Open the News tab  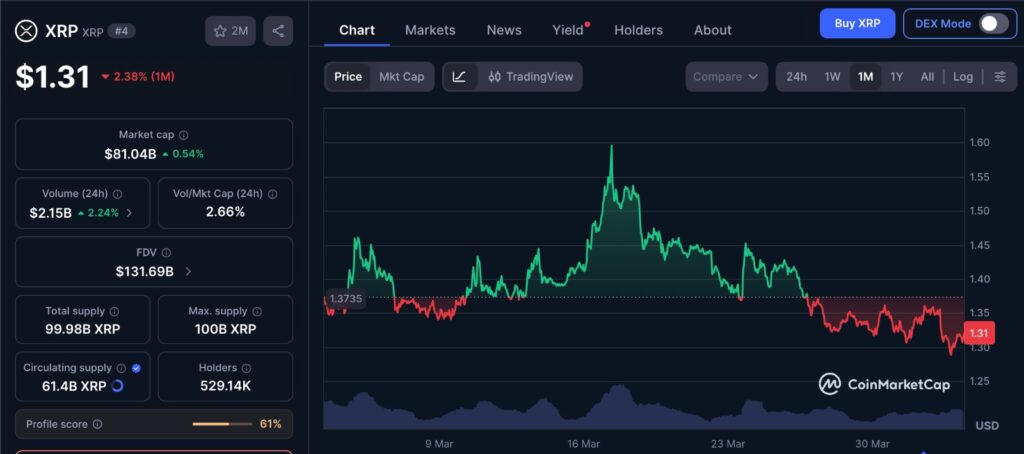point(504,30)
